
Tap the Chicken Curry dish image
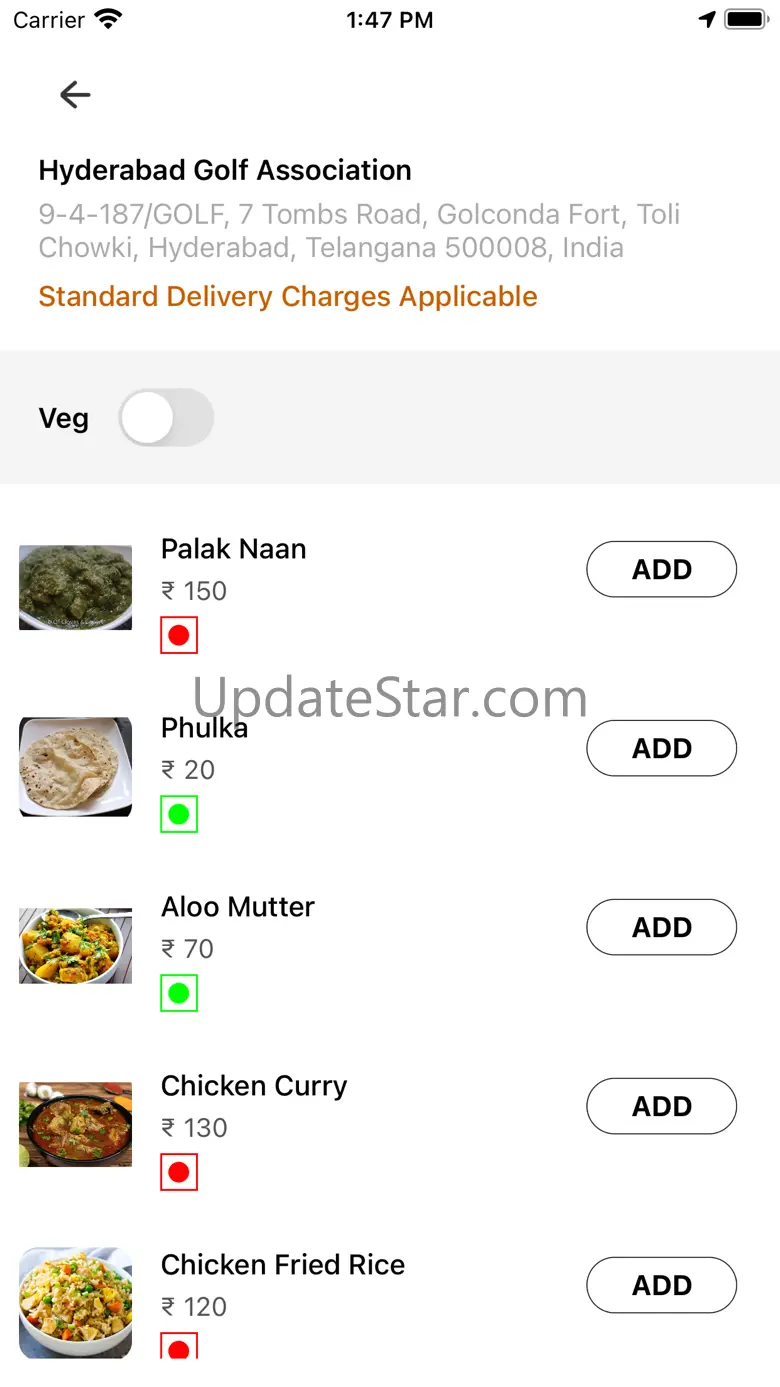[x=75, y=1124]
